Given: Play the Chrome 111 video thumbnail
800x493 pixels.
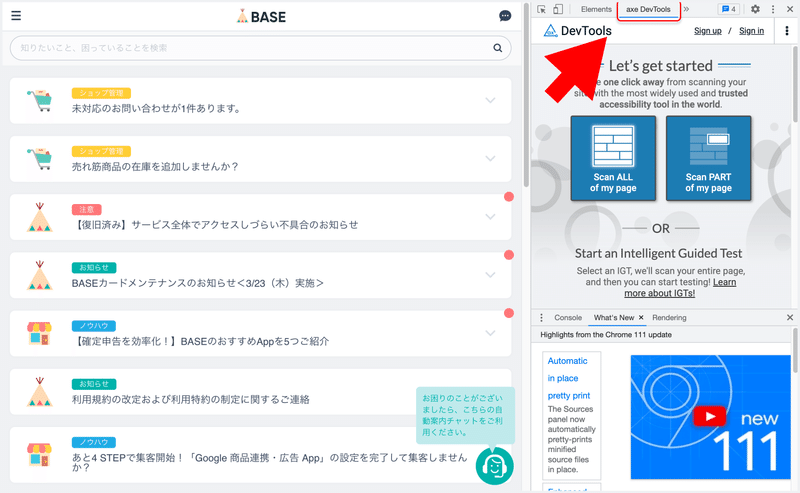Looking at the screenshot, I should [x=710, y=417].
